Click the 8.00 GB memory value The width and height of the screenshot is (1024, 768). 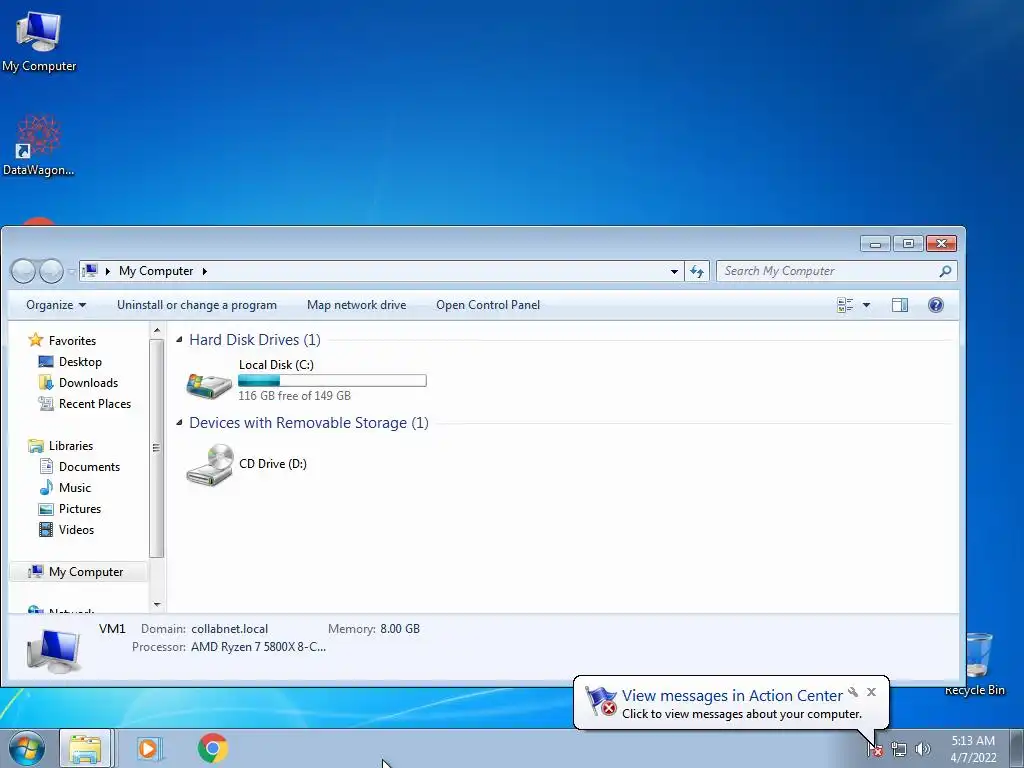pyautogui.click(x=400, y=629)
